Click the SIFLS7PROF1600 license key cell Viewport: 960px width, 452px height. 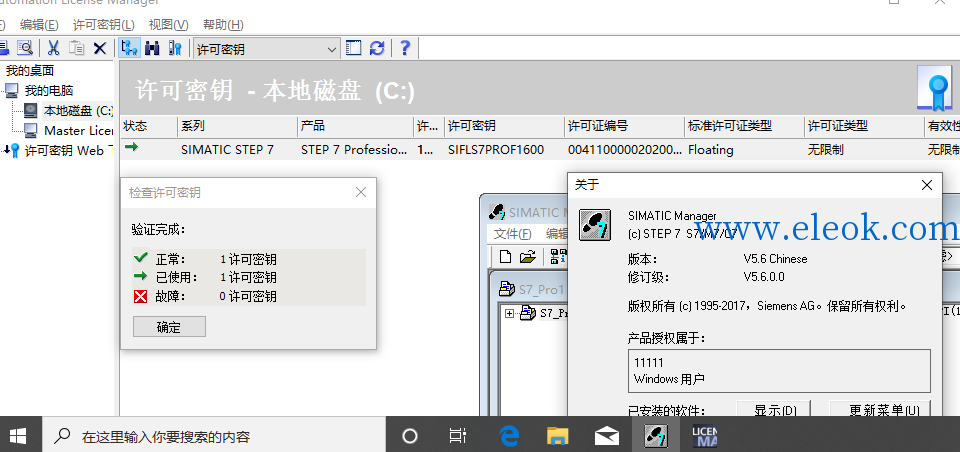point(496,149)
